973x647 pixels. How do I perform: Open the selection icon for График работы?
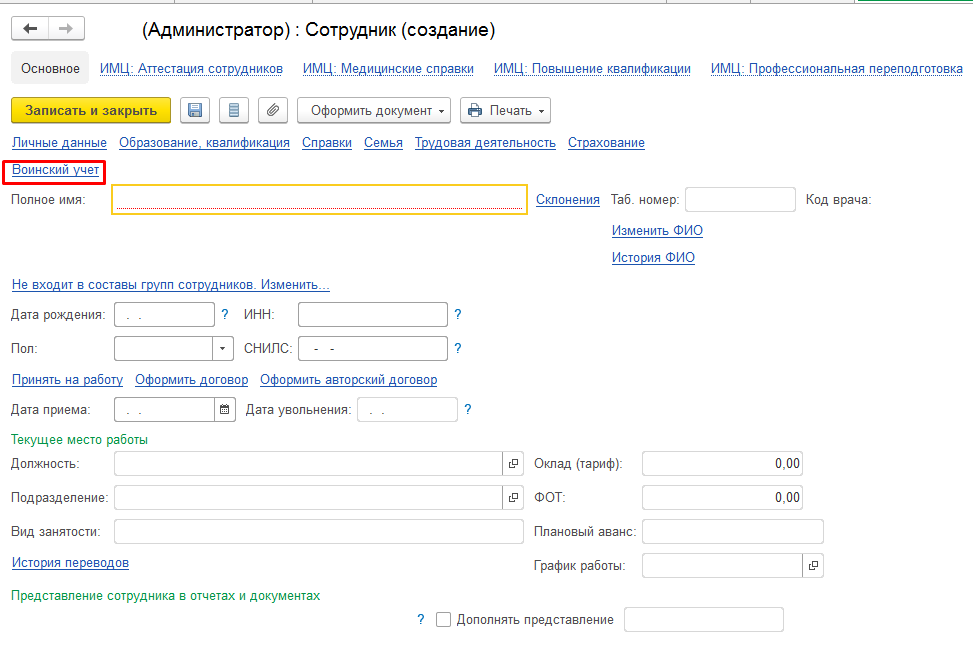813,565
